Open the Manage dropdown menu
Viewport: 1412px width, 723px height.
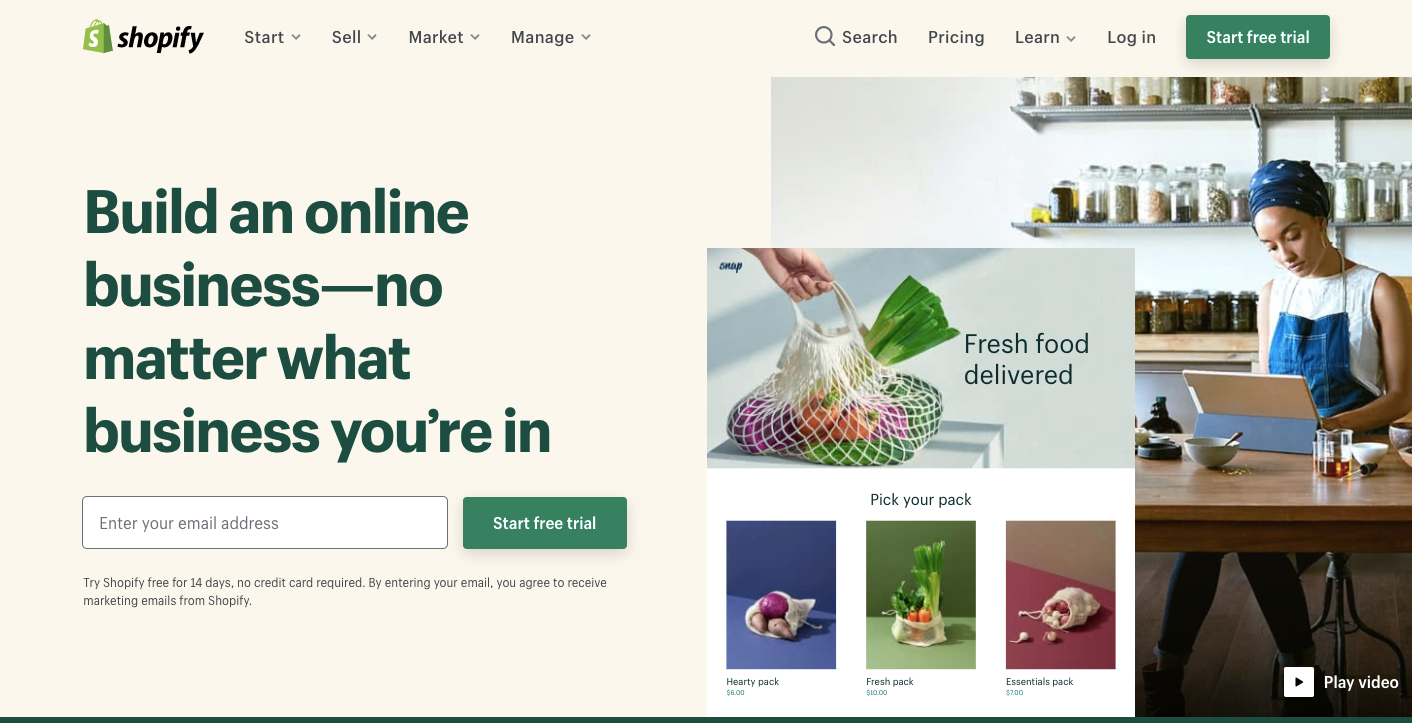pyautogui.click(x=551, y=37)
